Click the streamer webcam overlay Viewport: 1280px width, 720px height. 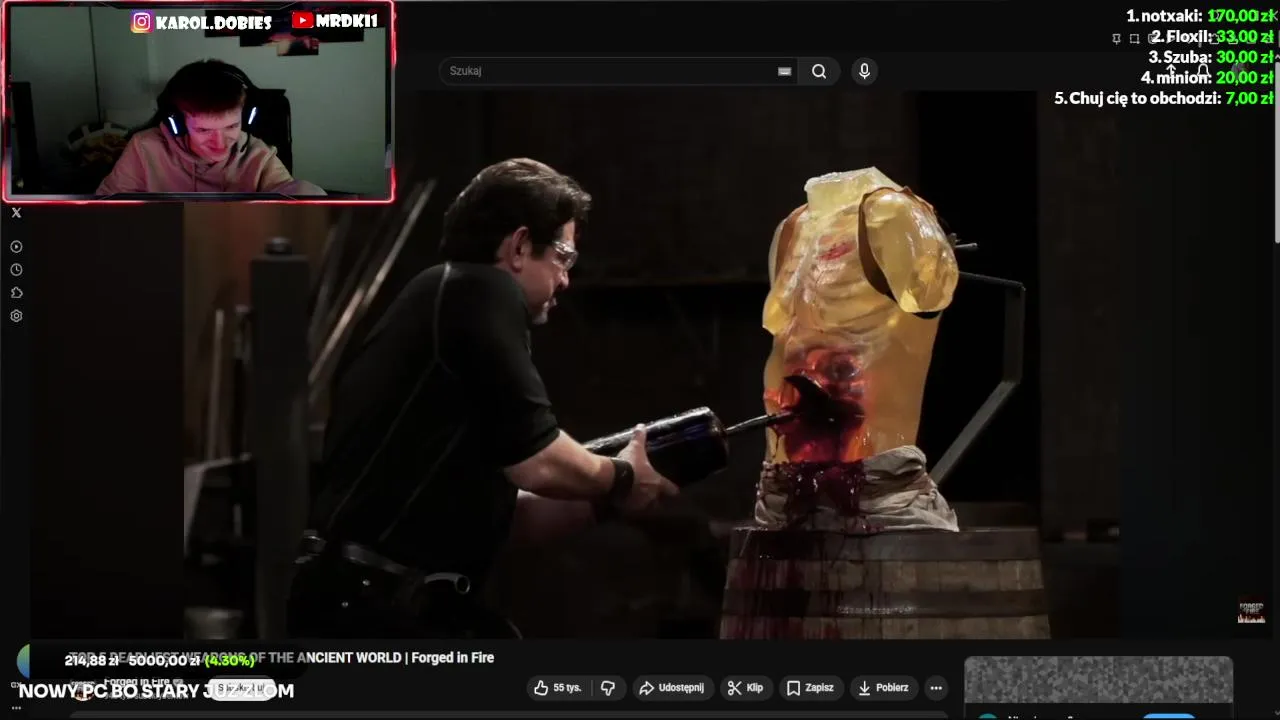[198, 101]
